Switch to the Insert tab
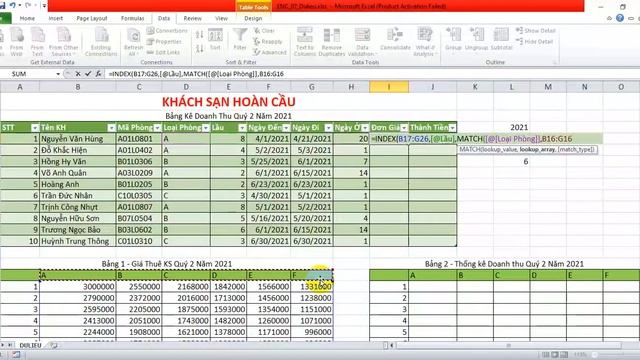 56,18
